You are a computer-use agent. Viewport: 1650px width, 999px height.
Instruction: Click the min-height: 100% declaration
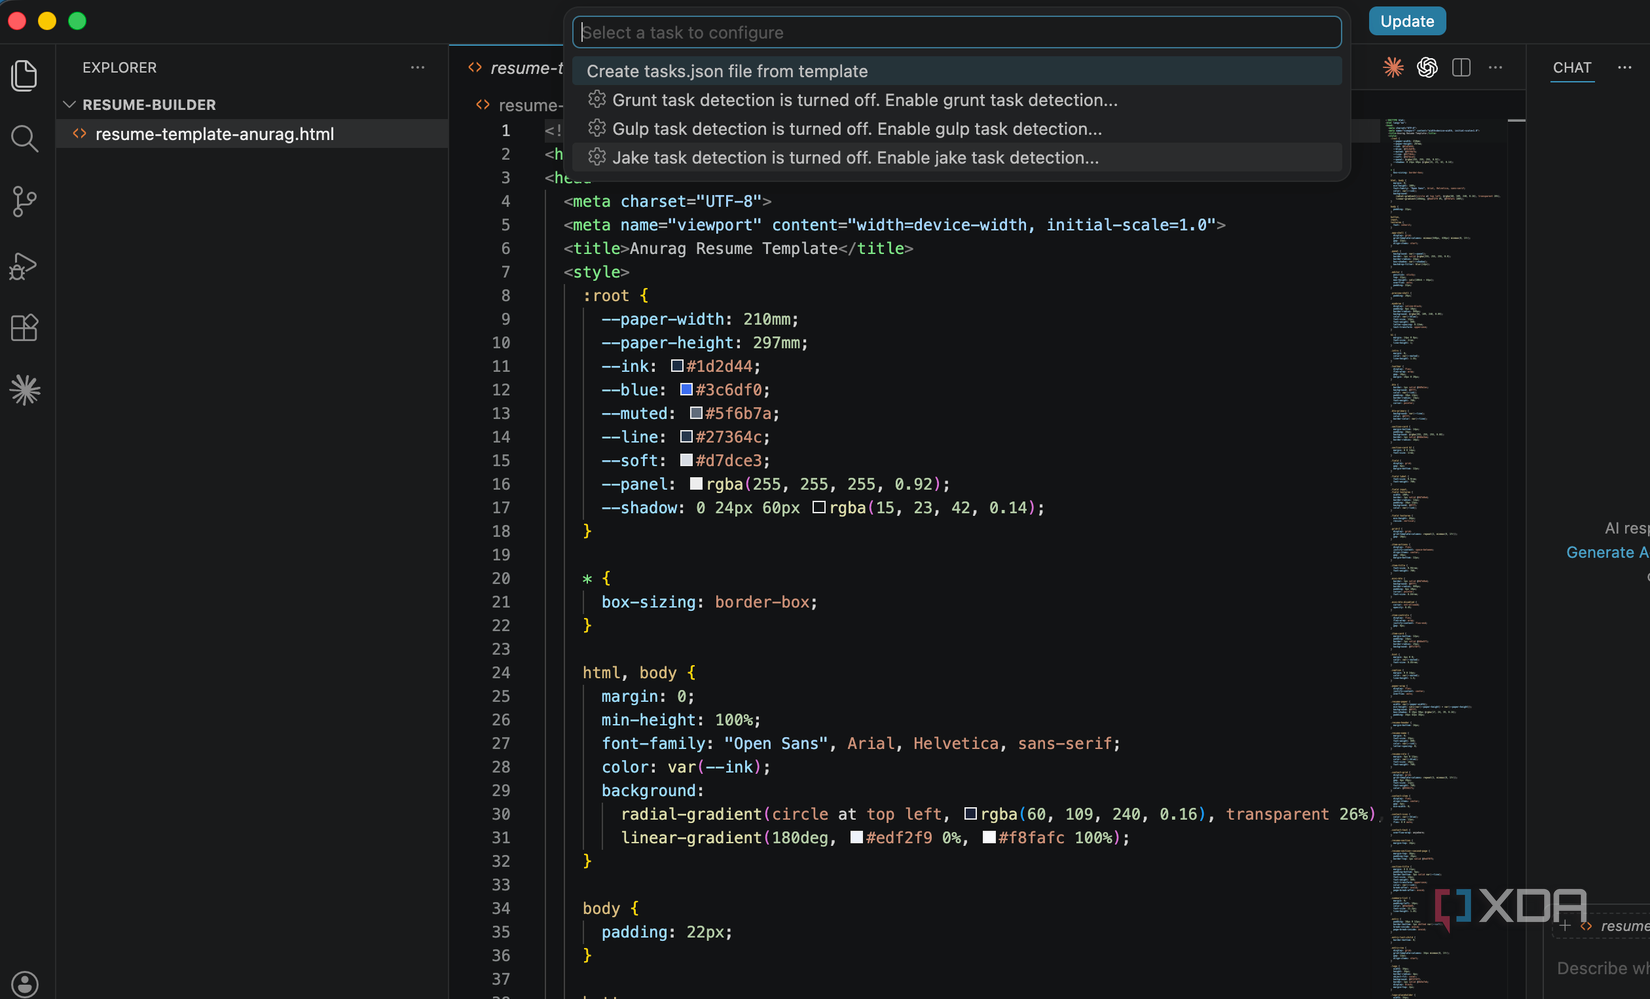[681, 720]
